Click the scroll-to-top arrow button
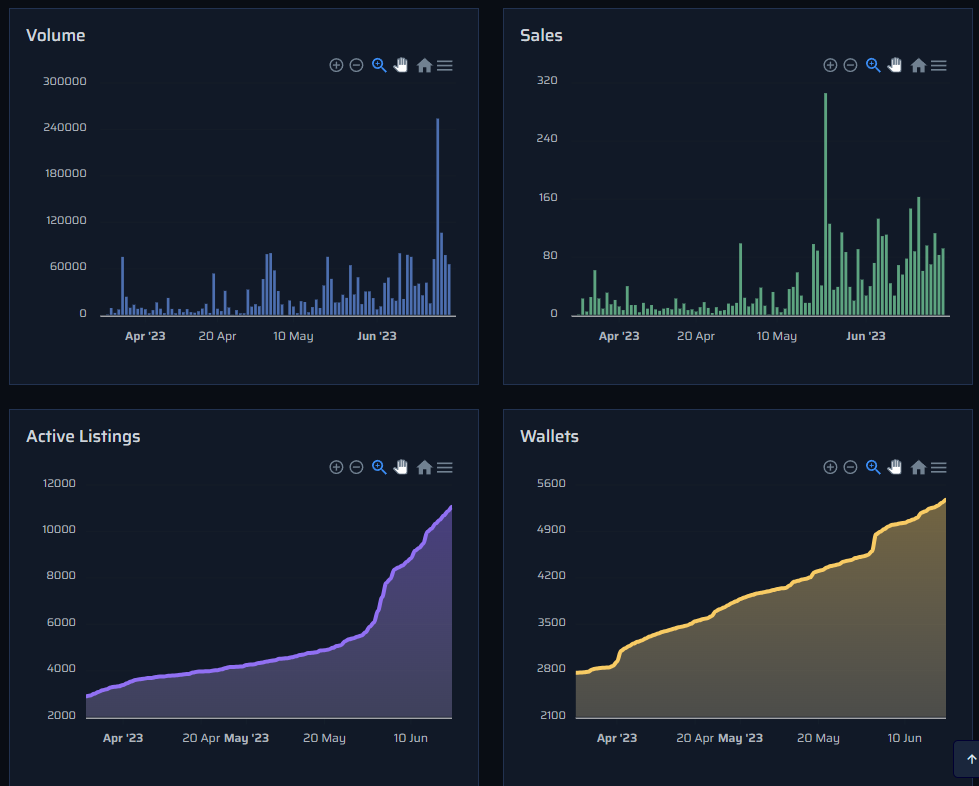The width and height of the screenshot is (979, 786). click(970, 759)
